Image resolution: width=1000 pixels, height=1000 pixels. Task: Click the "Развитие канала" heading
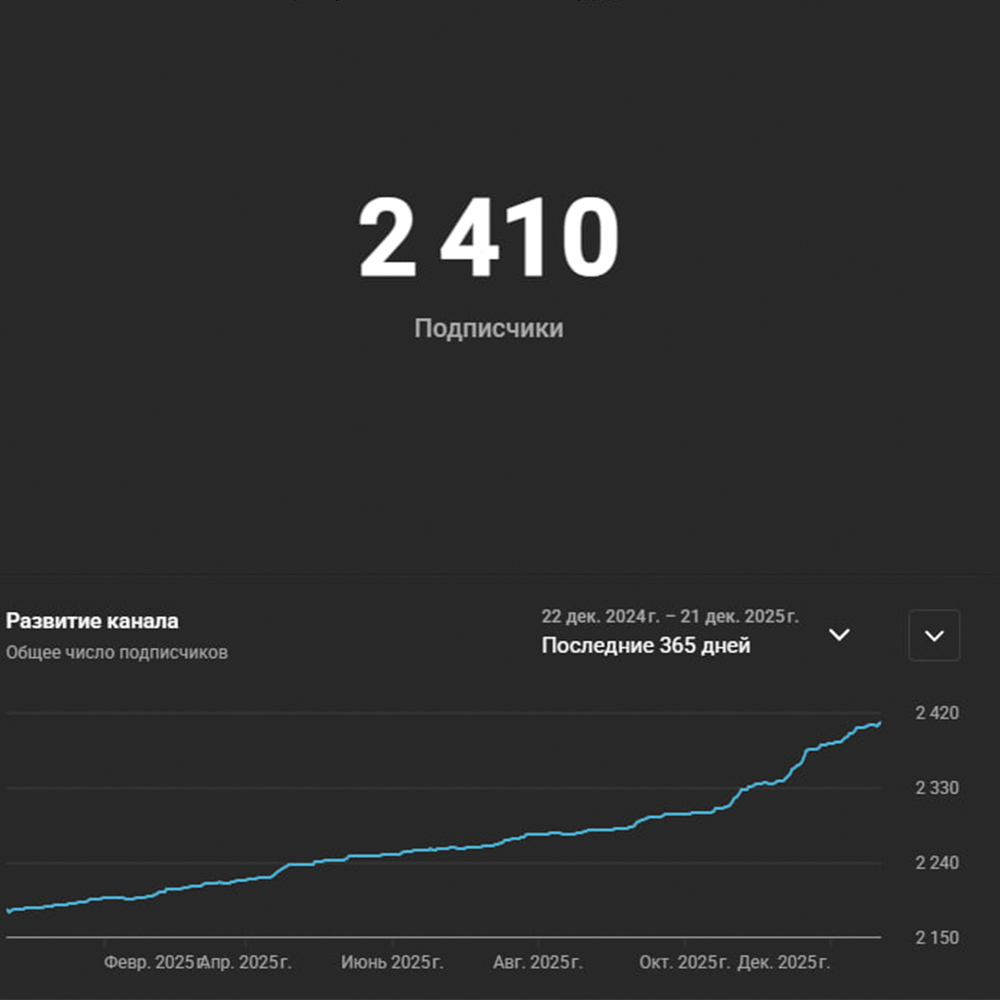92,621
